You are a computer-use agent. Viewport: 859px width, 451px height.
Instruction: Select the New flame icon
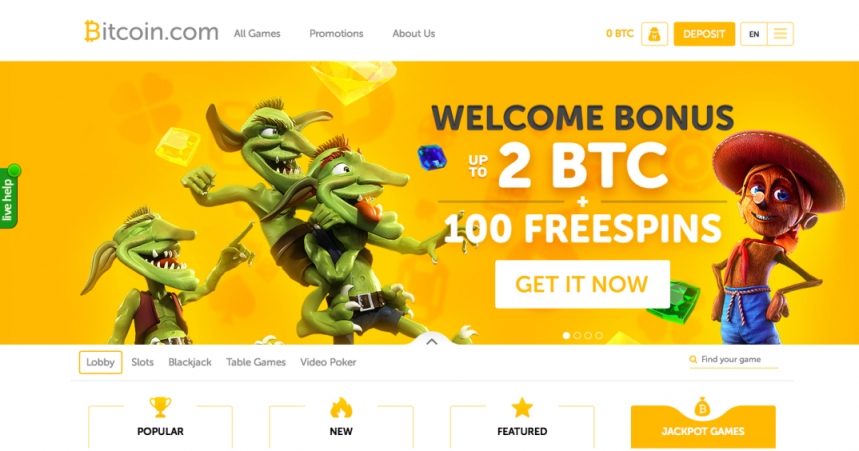pyautogui.click(x=341, y=407)
